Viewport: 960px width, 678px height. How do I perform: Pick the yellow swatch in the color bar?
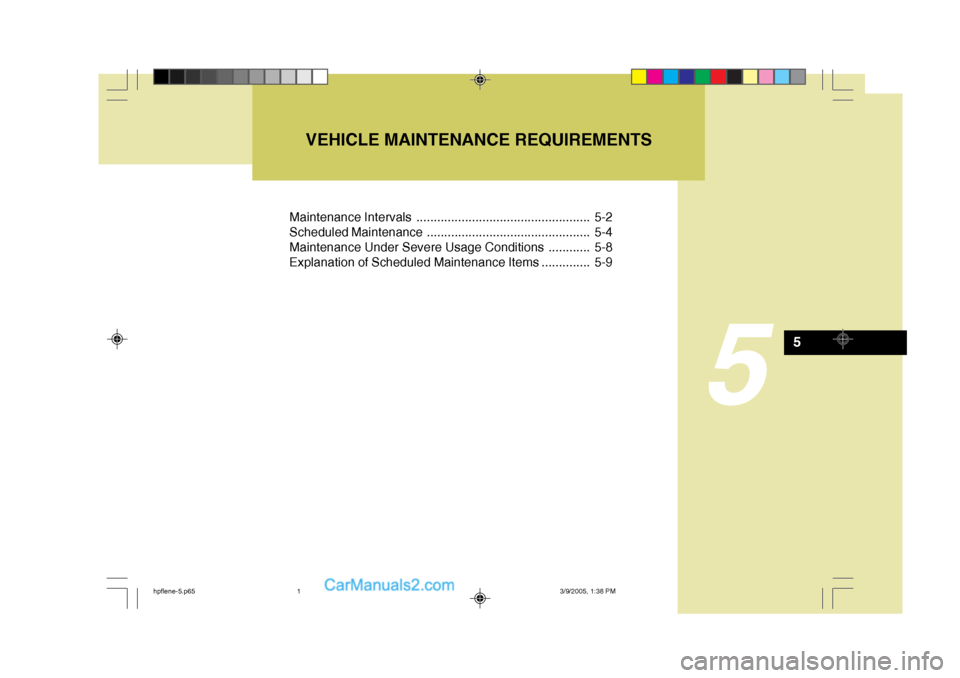point(639,77)
